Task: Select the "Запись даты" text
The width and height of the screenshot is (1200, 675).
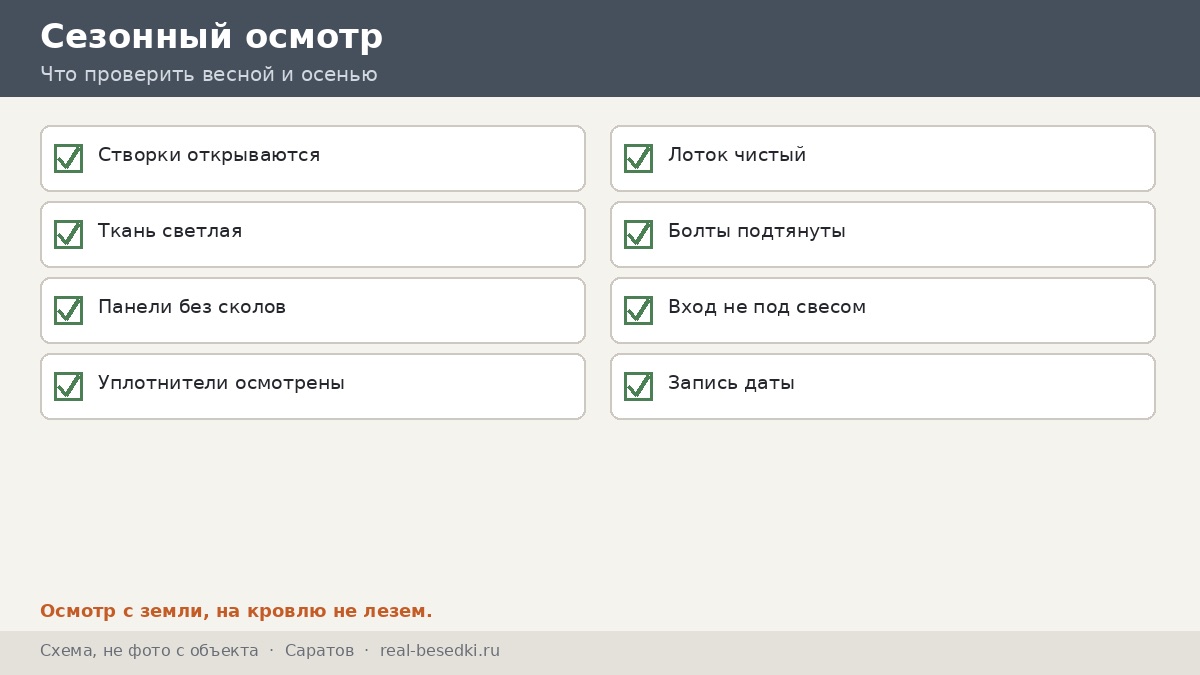Action: coord(731,383)
